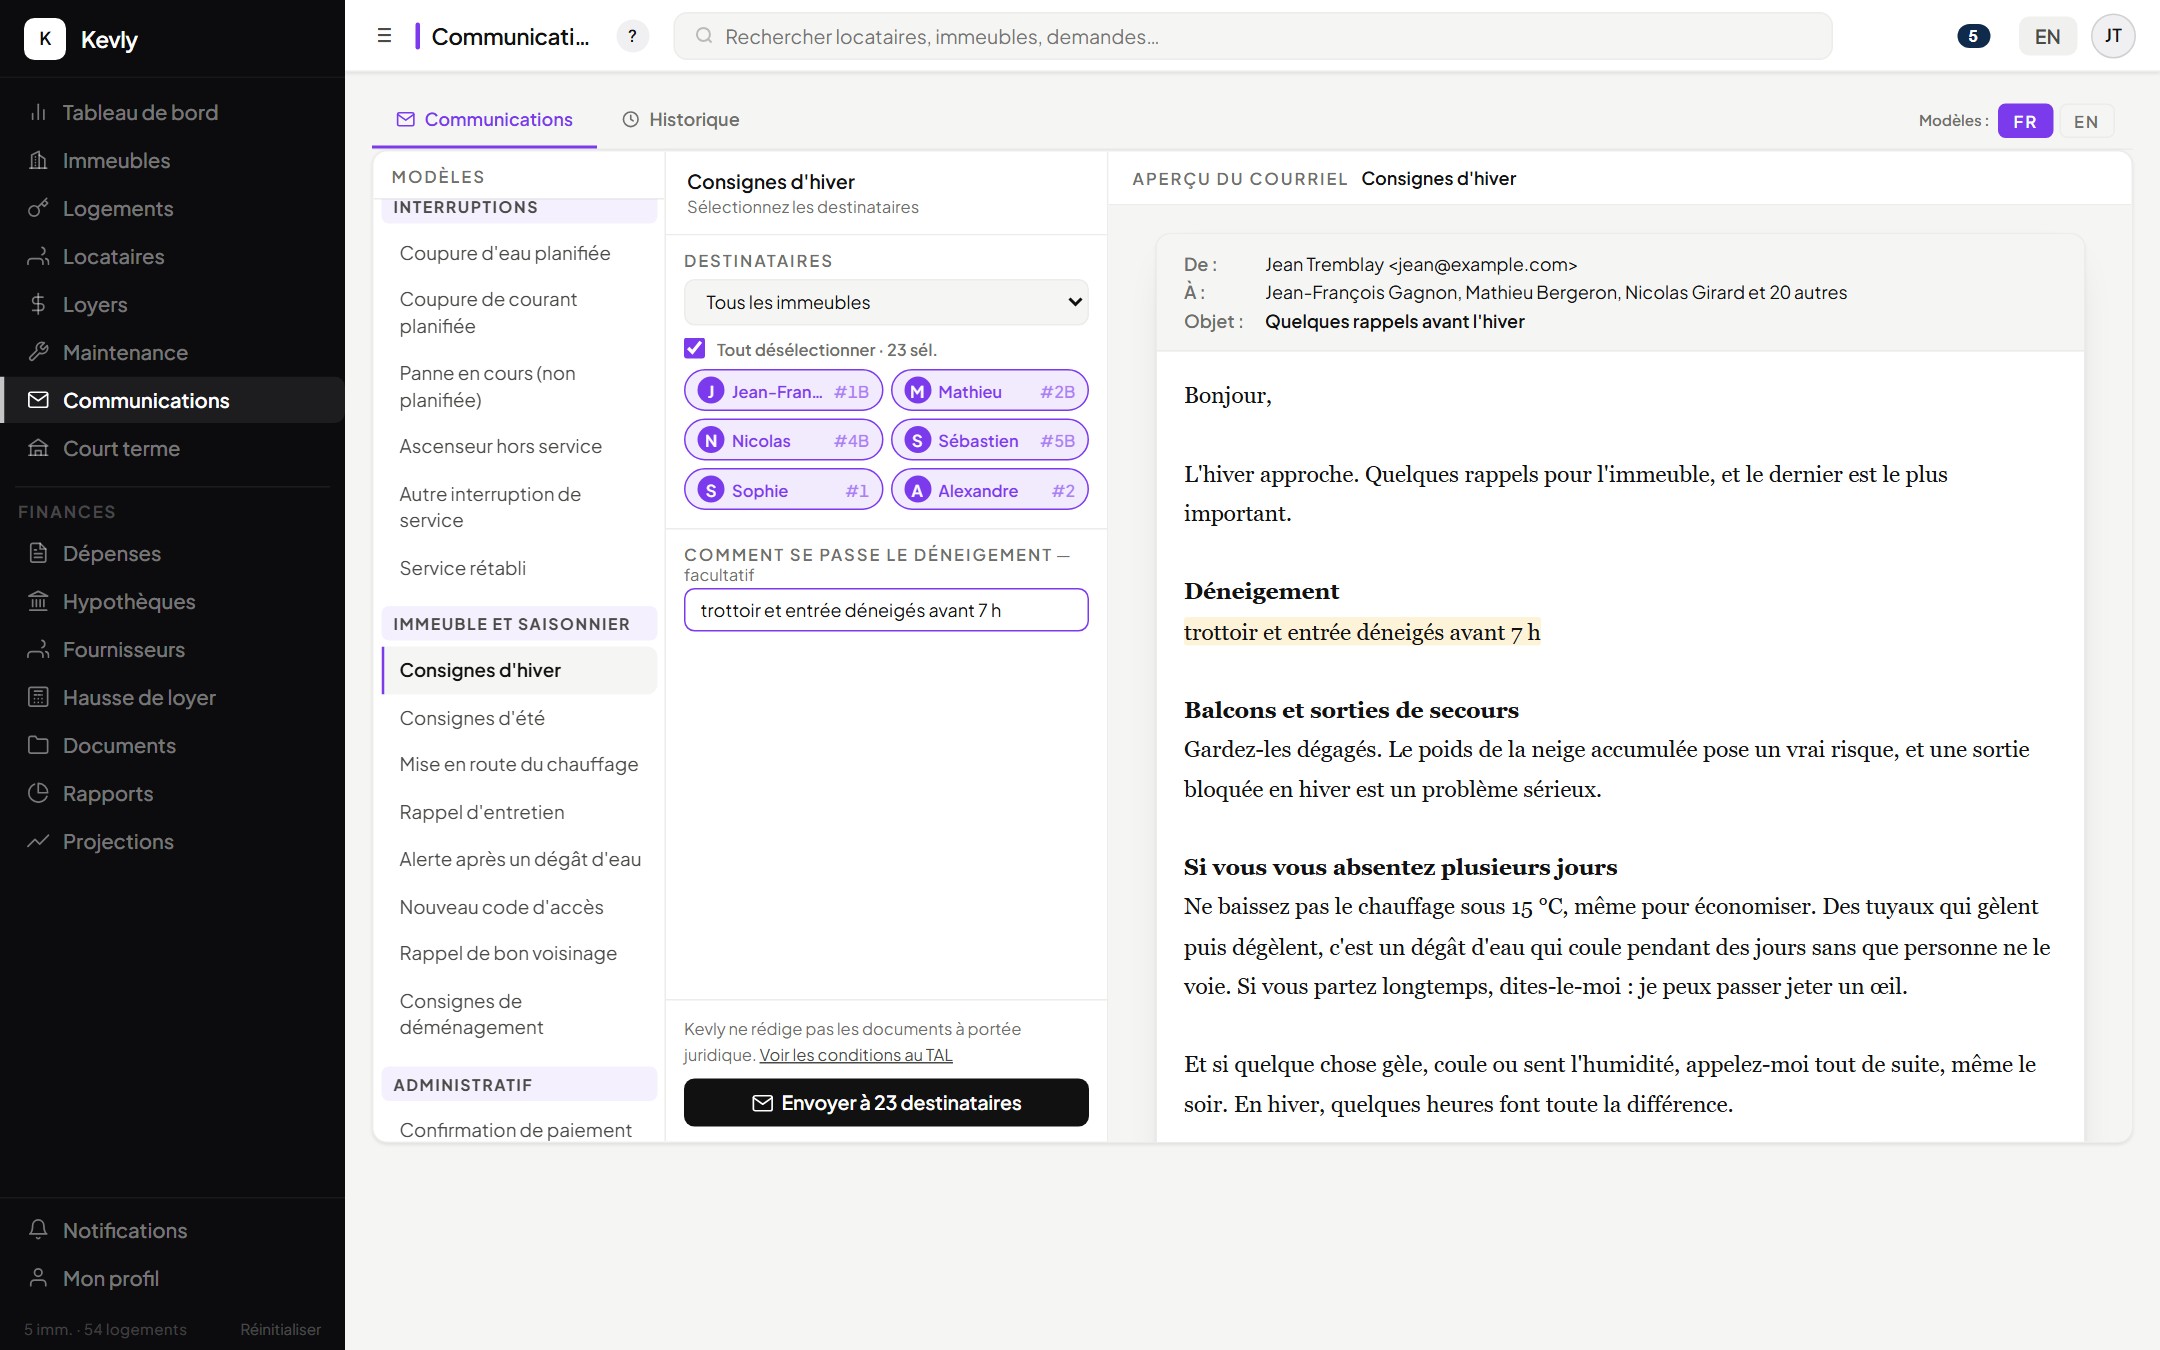
Task: Focus the Rechercher locataires search field
Action: tap(1253, 37)
